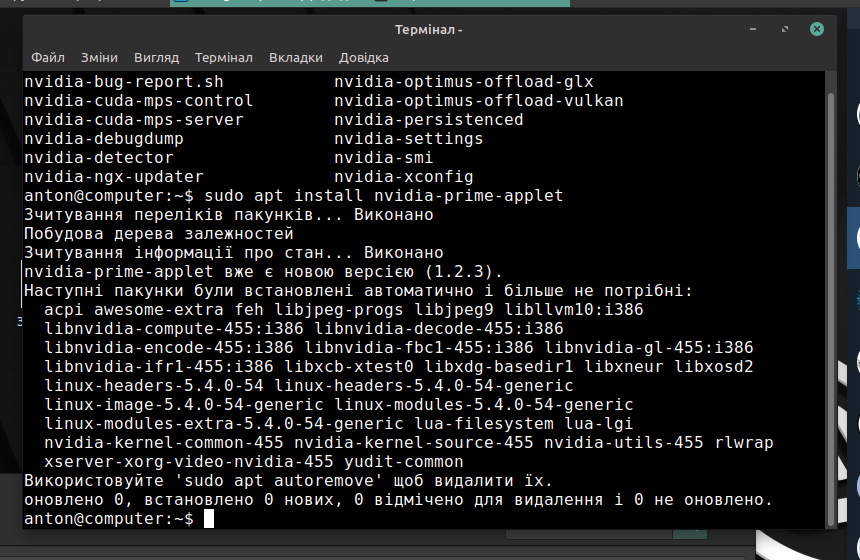Close the terminal window with green X

[817, 29]
